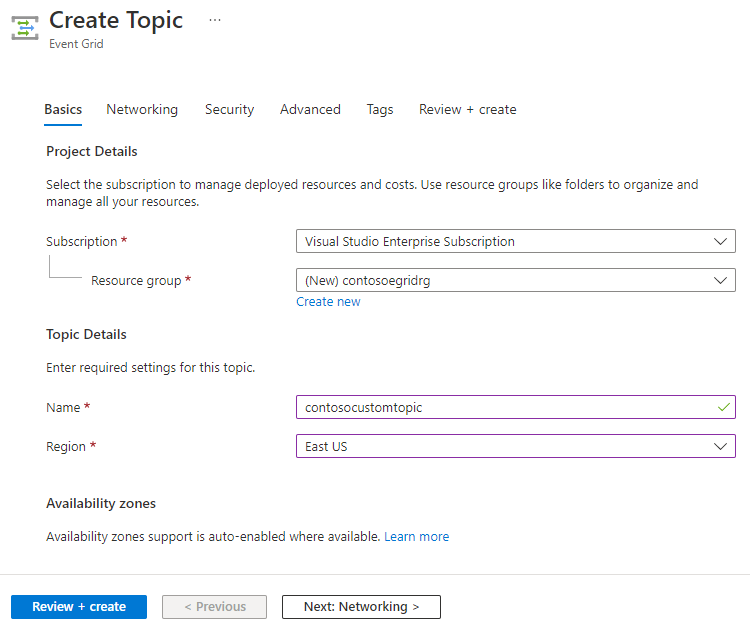The image size is (750, 639).
Task: Open the ellipsis more options menu
Action: point(215,20)
